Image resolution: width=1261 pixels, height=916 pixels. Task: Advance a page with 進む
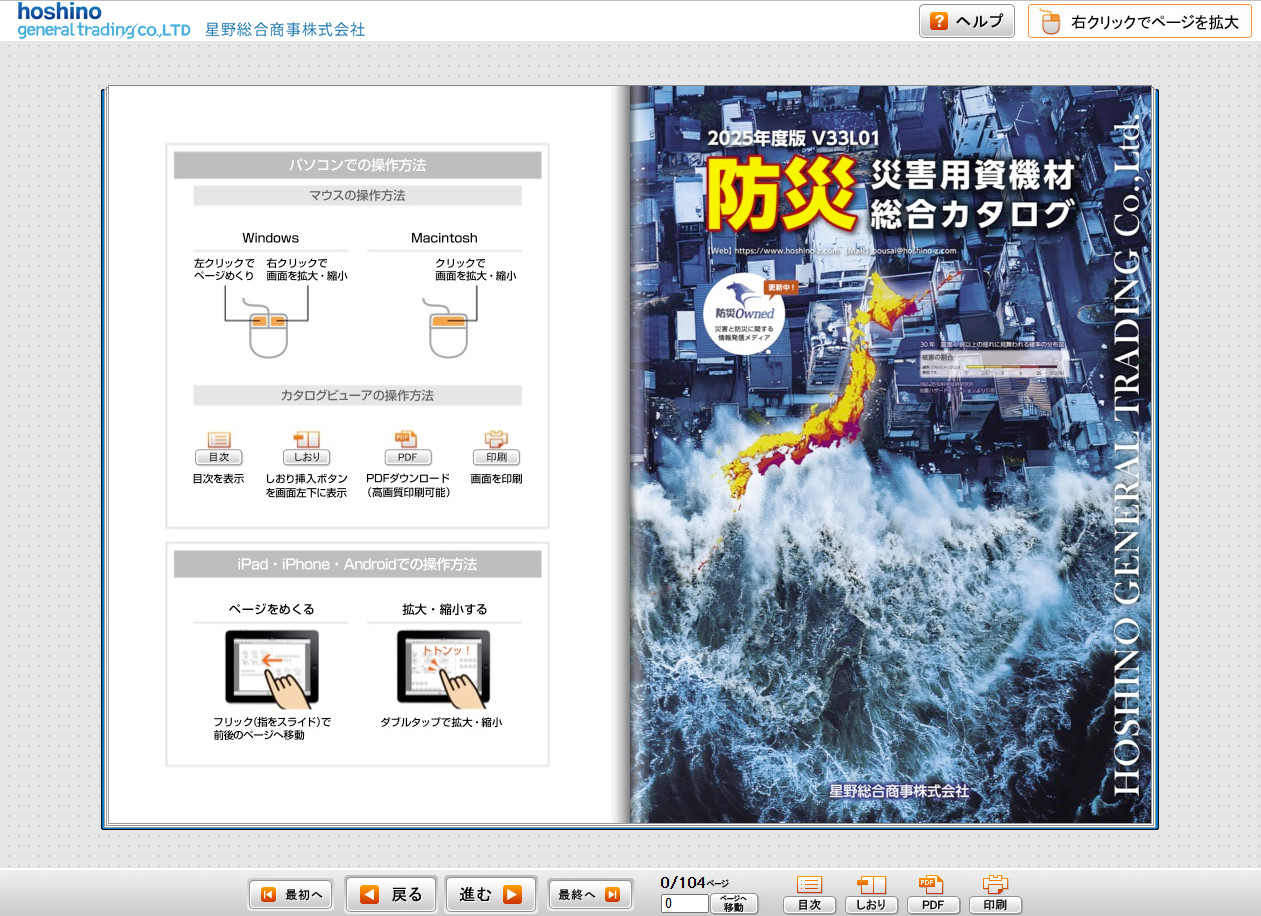pyautogui.click(x=491, y=894)
